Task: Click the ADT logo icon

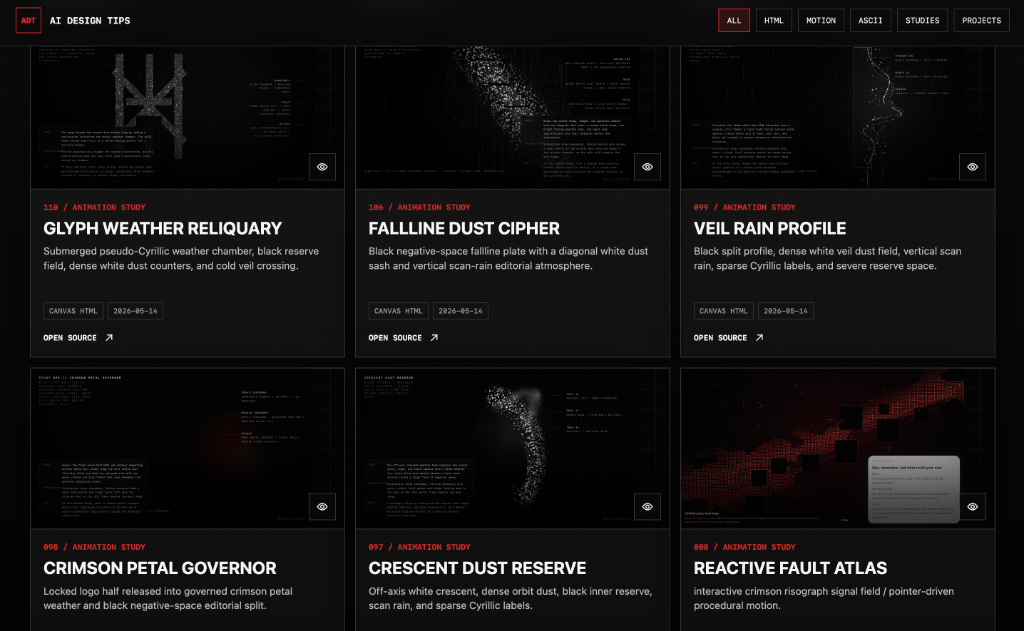Action: (28, 20)
